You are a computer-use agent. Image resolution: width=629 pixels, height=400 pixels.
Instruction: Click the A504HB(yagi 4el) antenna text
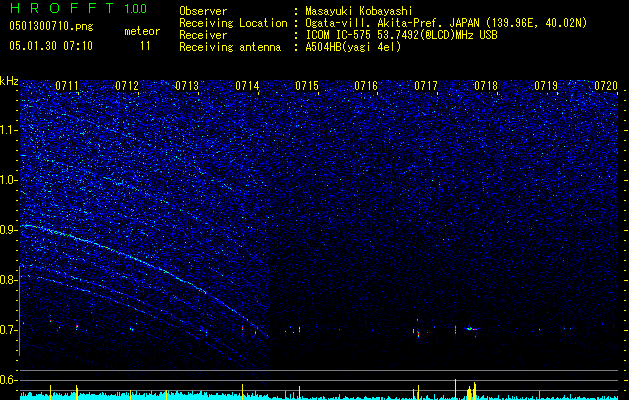coord(353,47)
